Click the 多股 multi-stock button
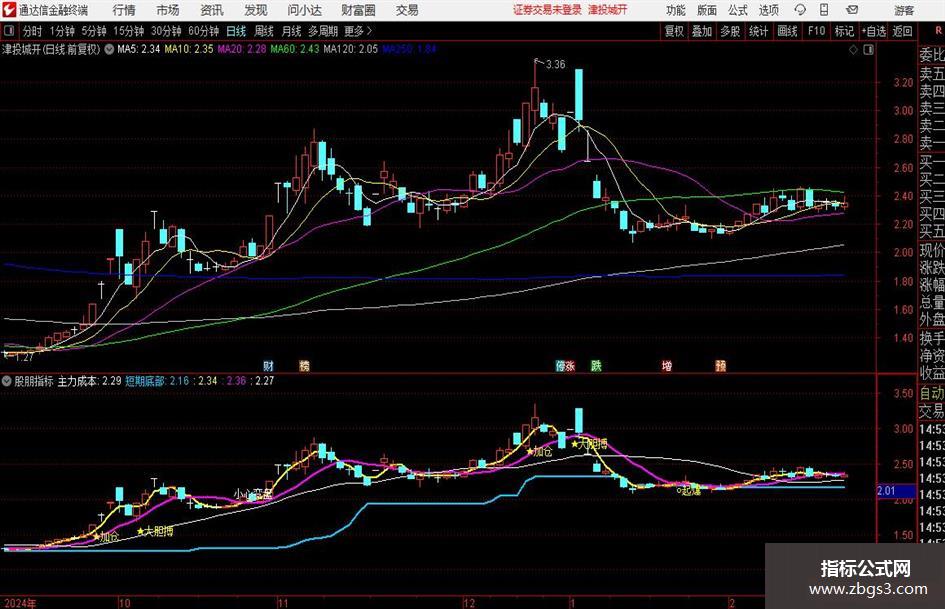Viewport: 945px width, 609px height. [x=730, y=31]
